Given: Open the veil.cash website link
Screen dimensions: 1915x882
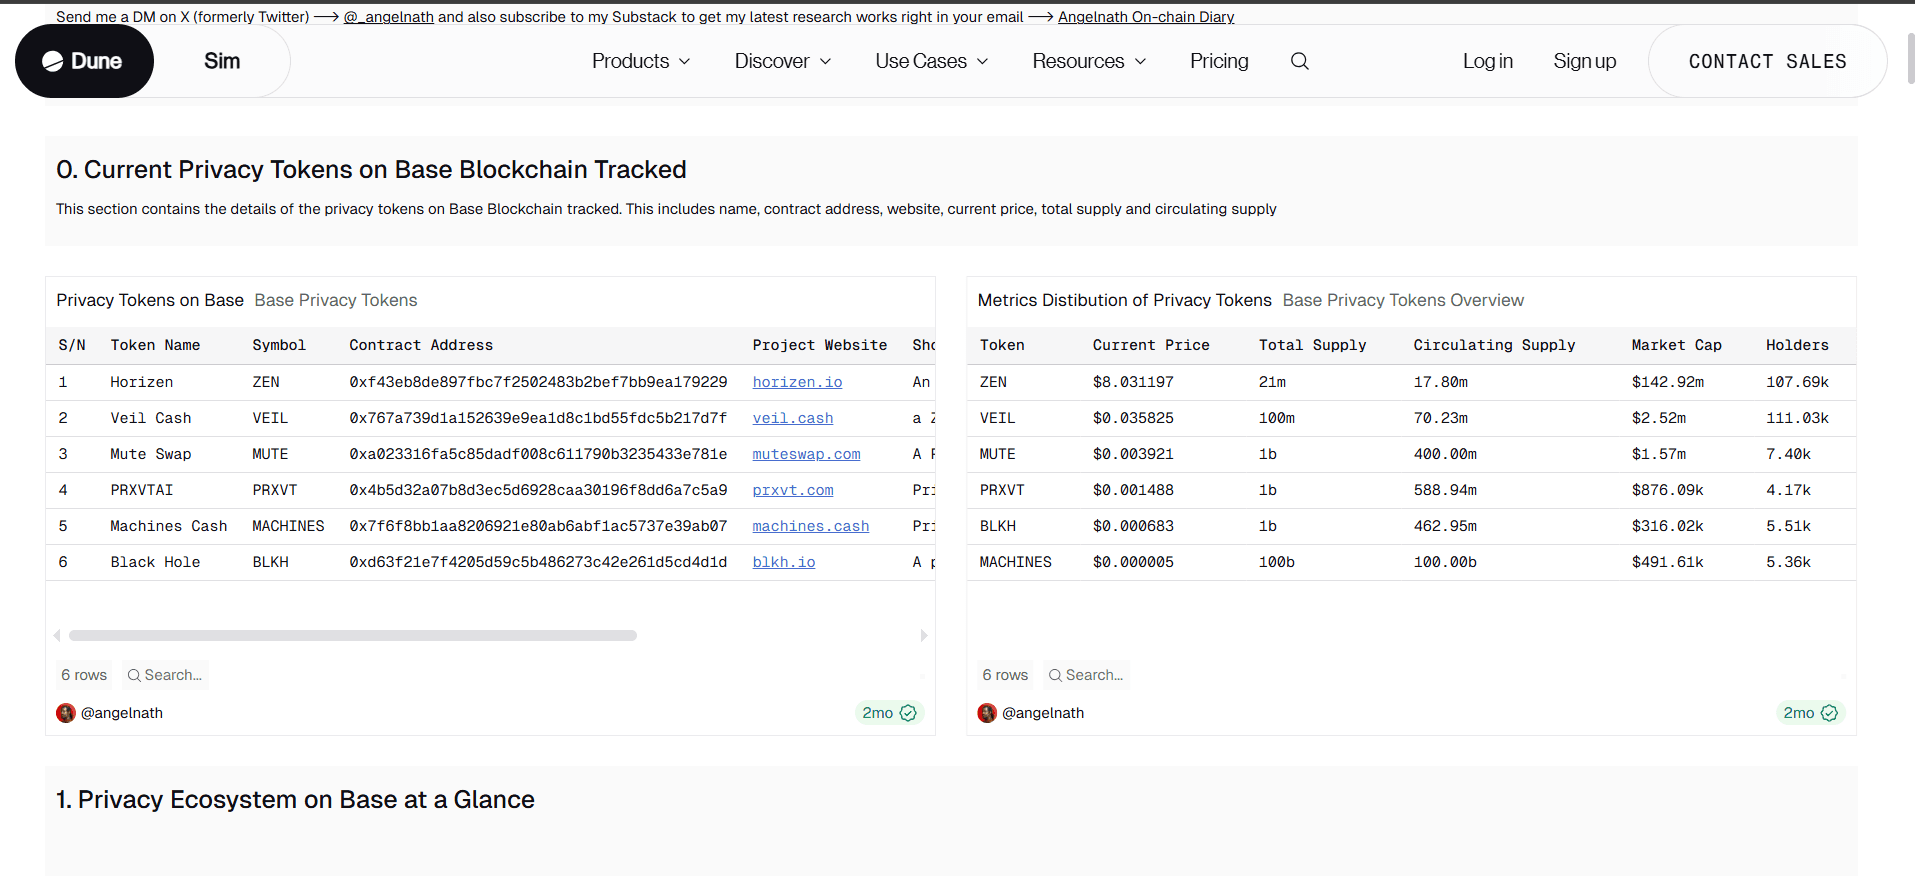Looking at the screenshot, I should click(x=793, y=418).
